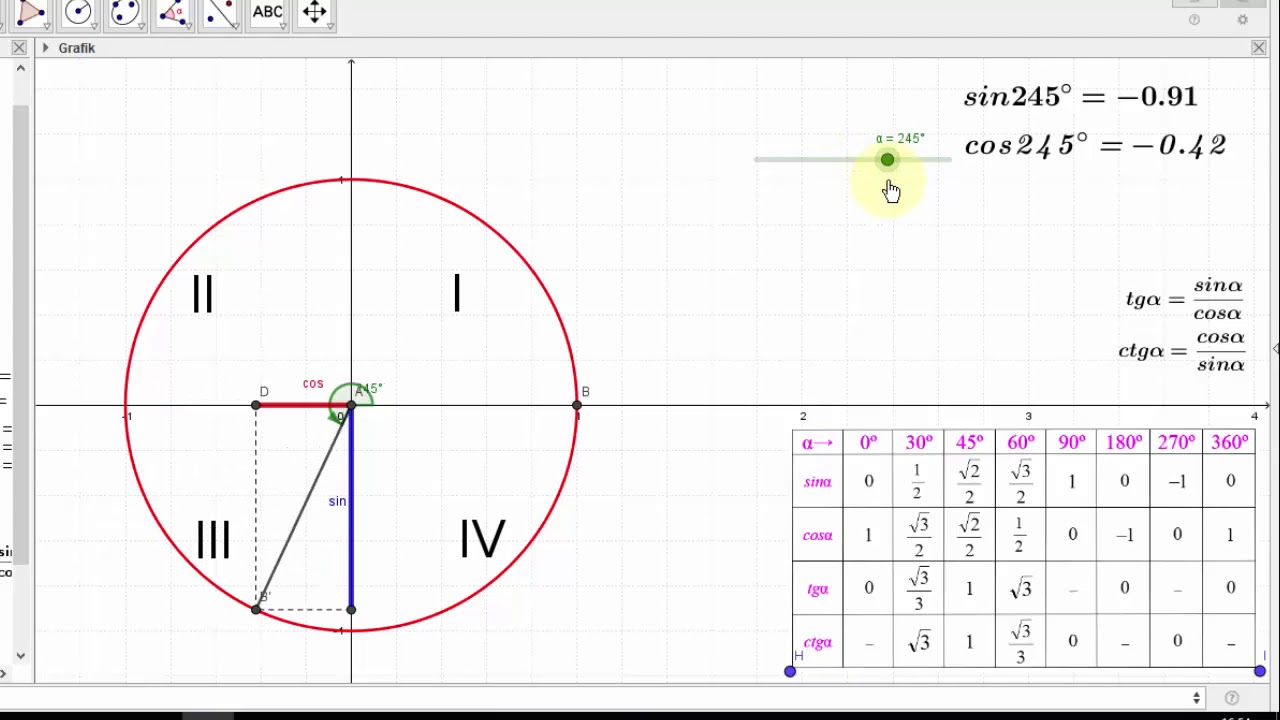Click the sin245° = −0.91 text

pyautogui.click(x=1080, y=96)
